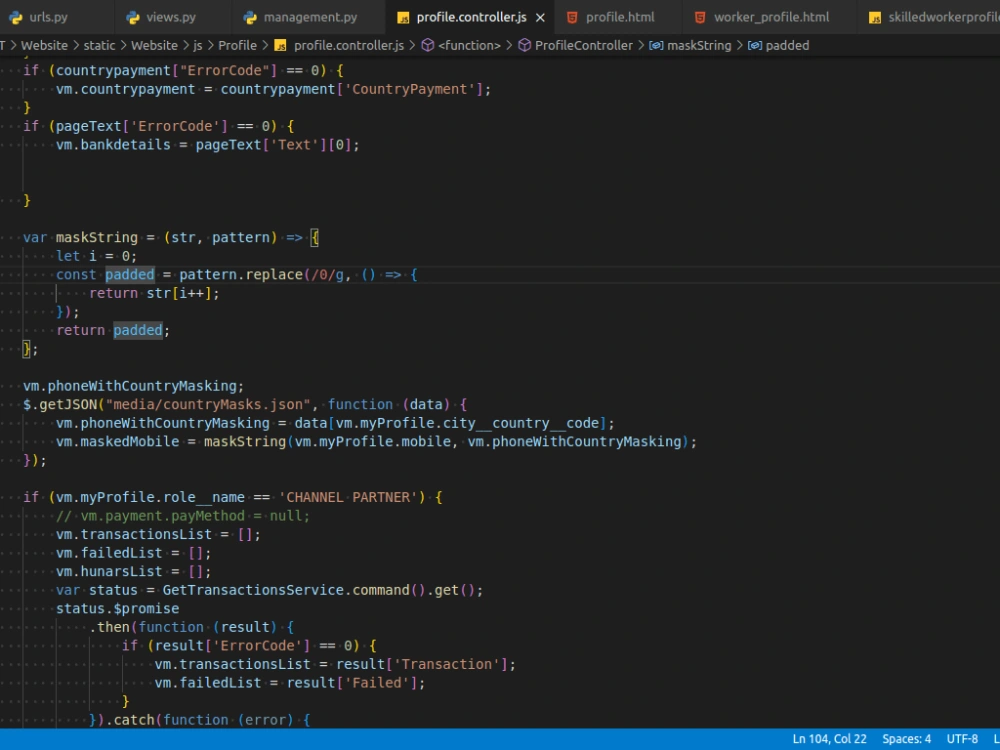
Task: Click JS icon on skilledworkerprofile tab
Action: click(x=875, y=18)
